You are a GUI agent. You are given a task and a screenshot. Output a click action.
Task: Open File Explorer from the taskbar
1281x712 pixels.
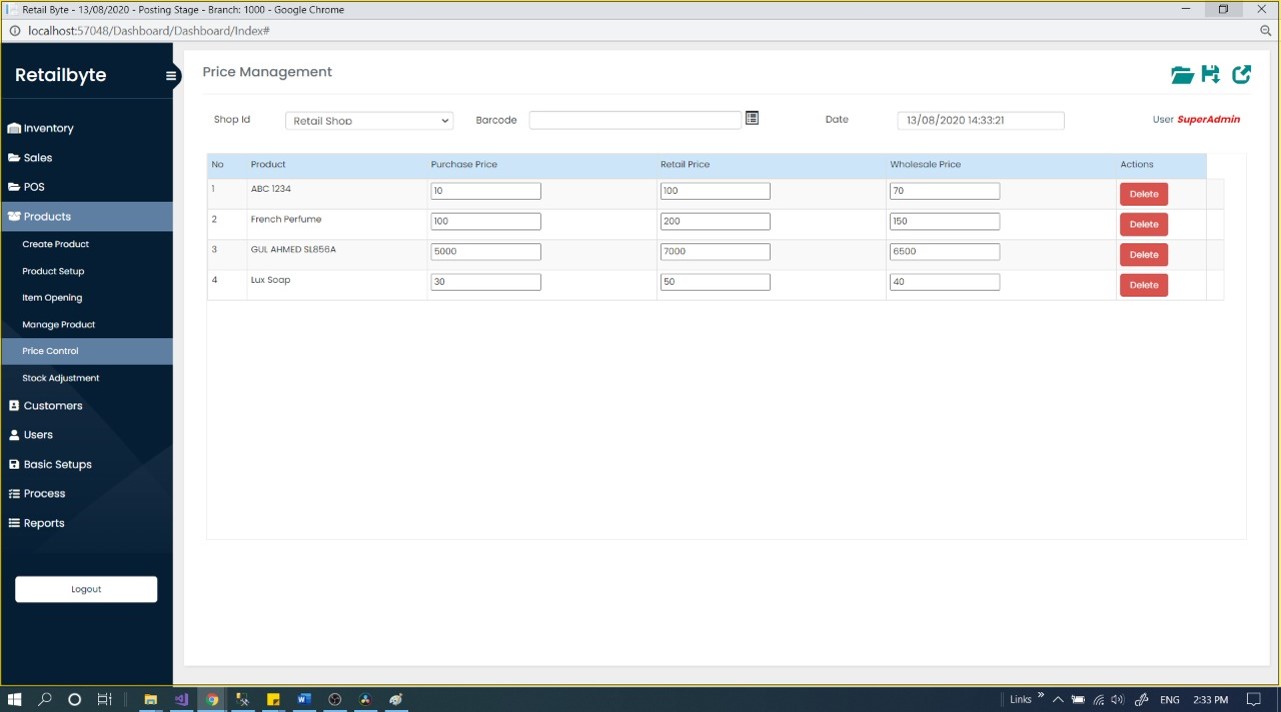[x=151, y=700]
